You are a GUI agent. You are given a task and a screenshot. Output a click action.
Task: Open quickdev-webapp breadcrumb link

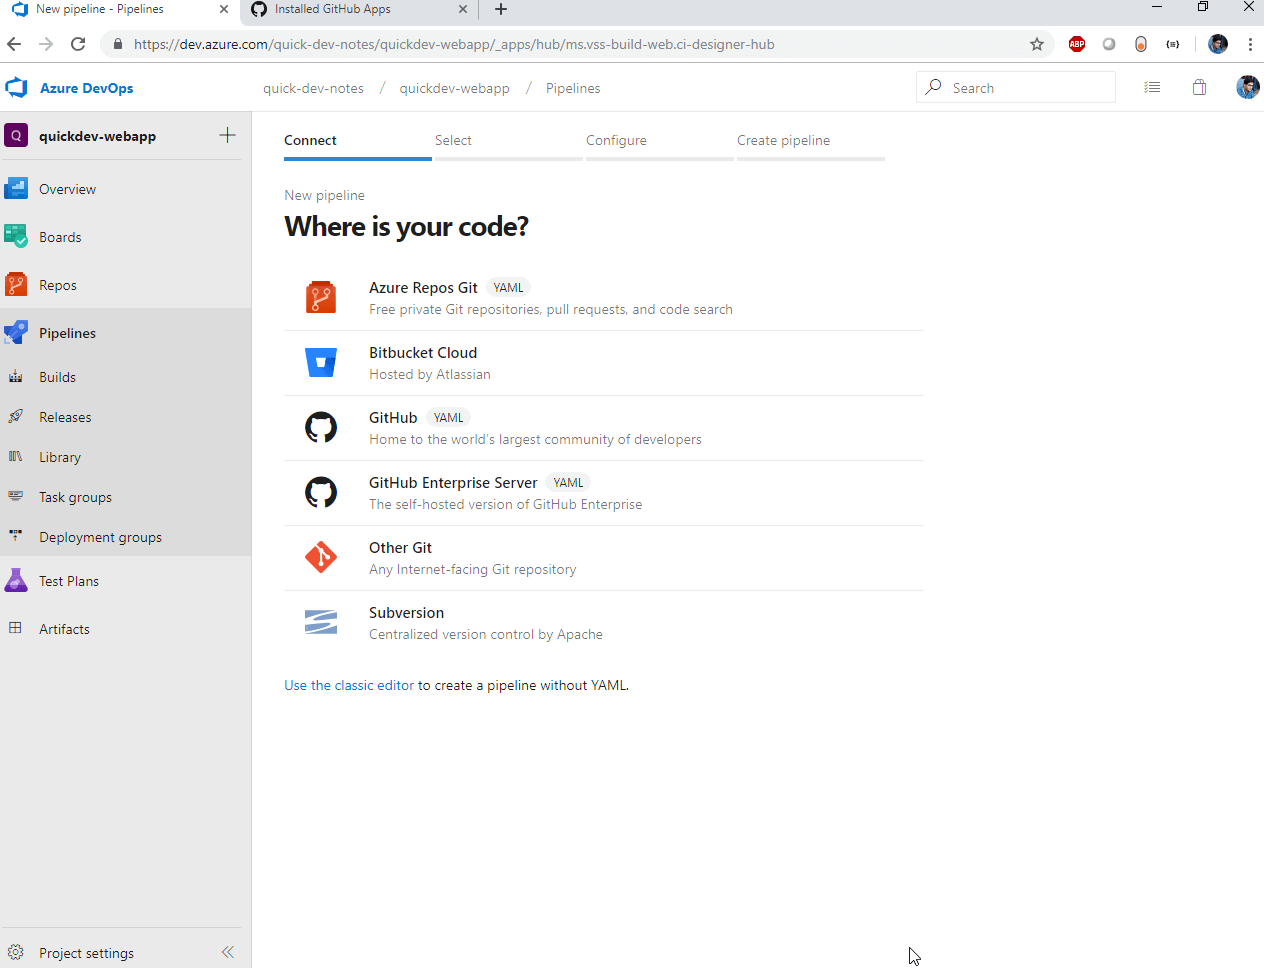click(455, 88)
